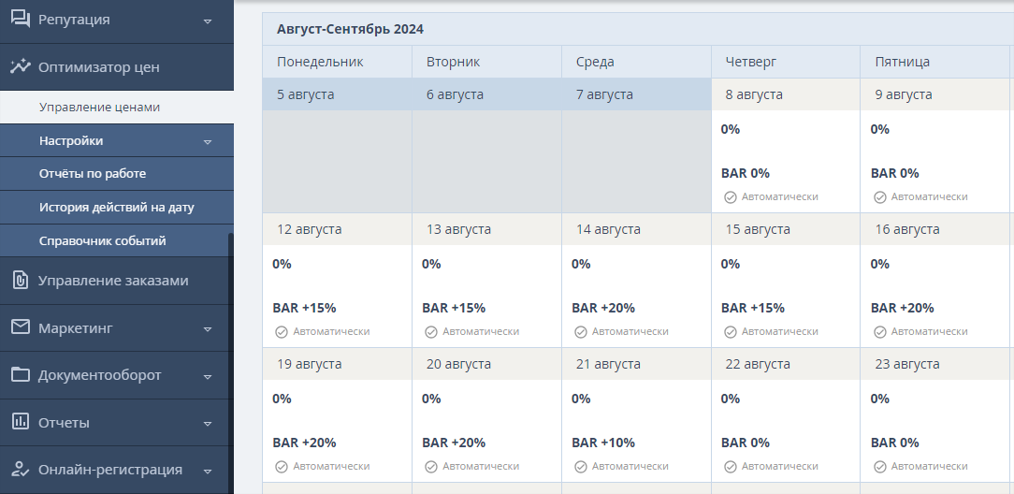Click BAR +15% on 12 августа
1014x494 pixels.
coord(304,308)
